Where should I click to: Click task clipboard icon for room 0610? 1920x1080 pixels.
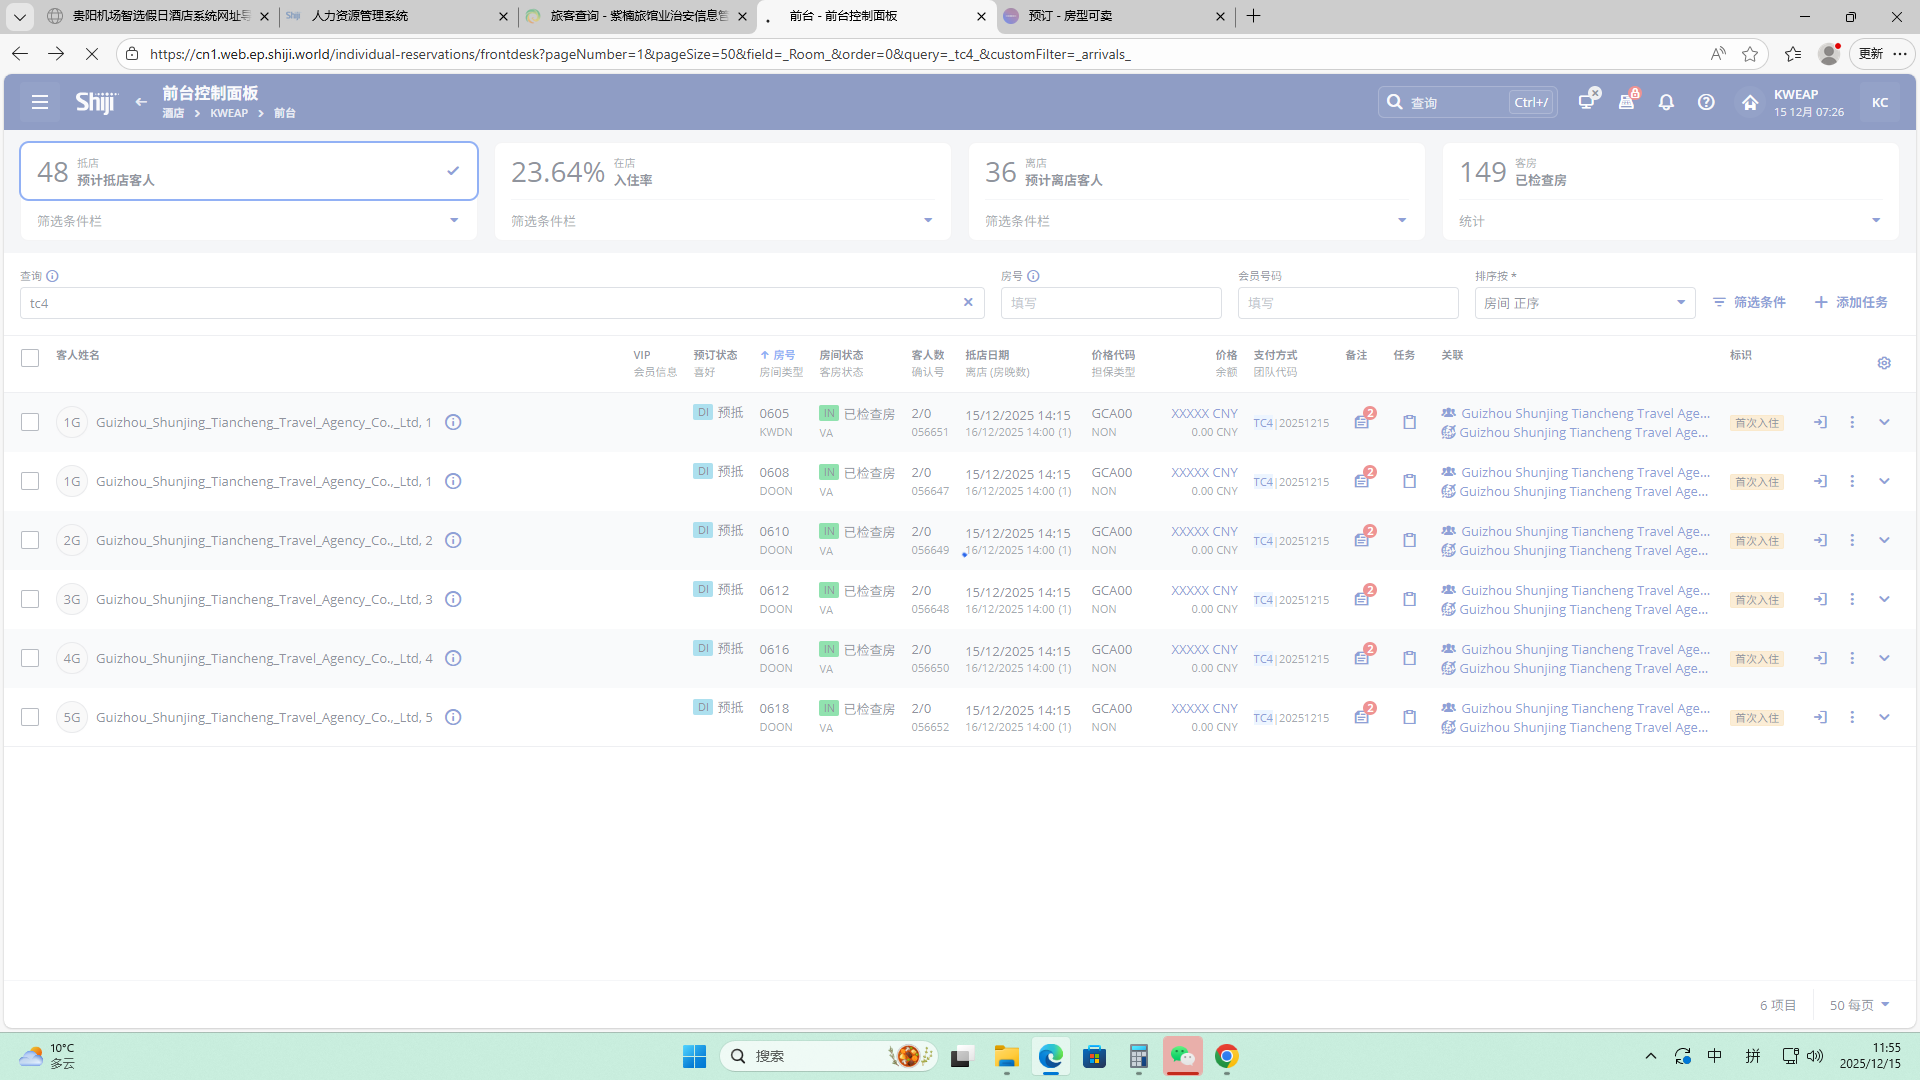1409,540
